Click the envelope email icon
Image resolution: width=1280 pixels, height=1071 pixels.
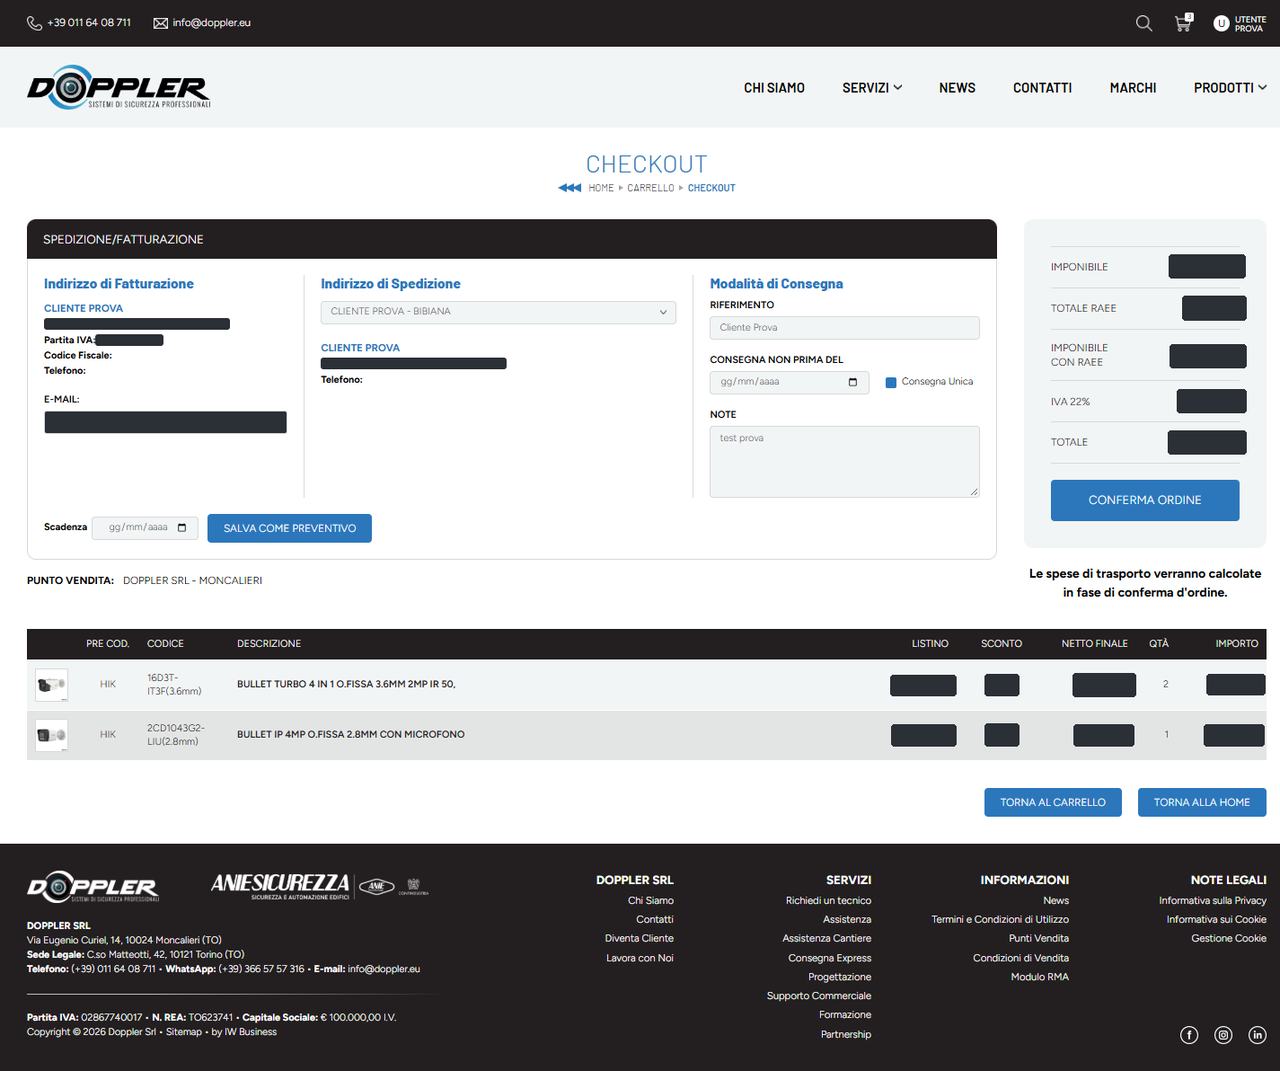click(160, 23)
